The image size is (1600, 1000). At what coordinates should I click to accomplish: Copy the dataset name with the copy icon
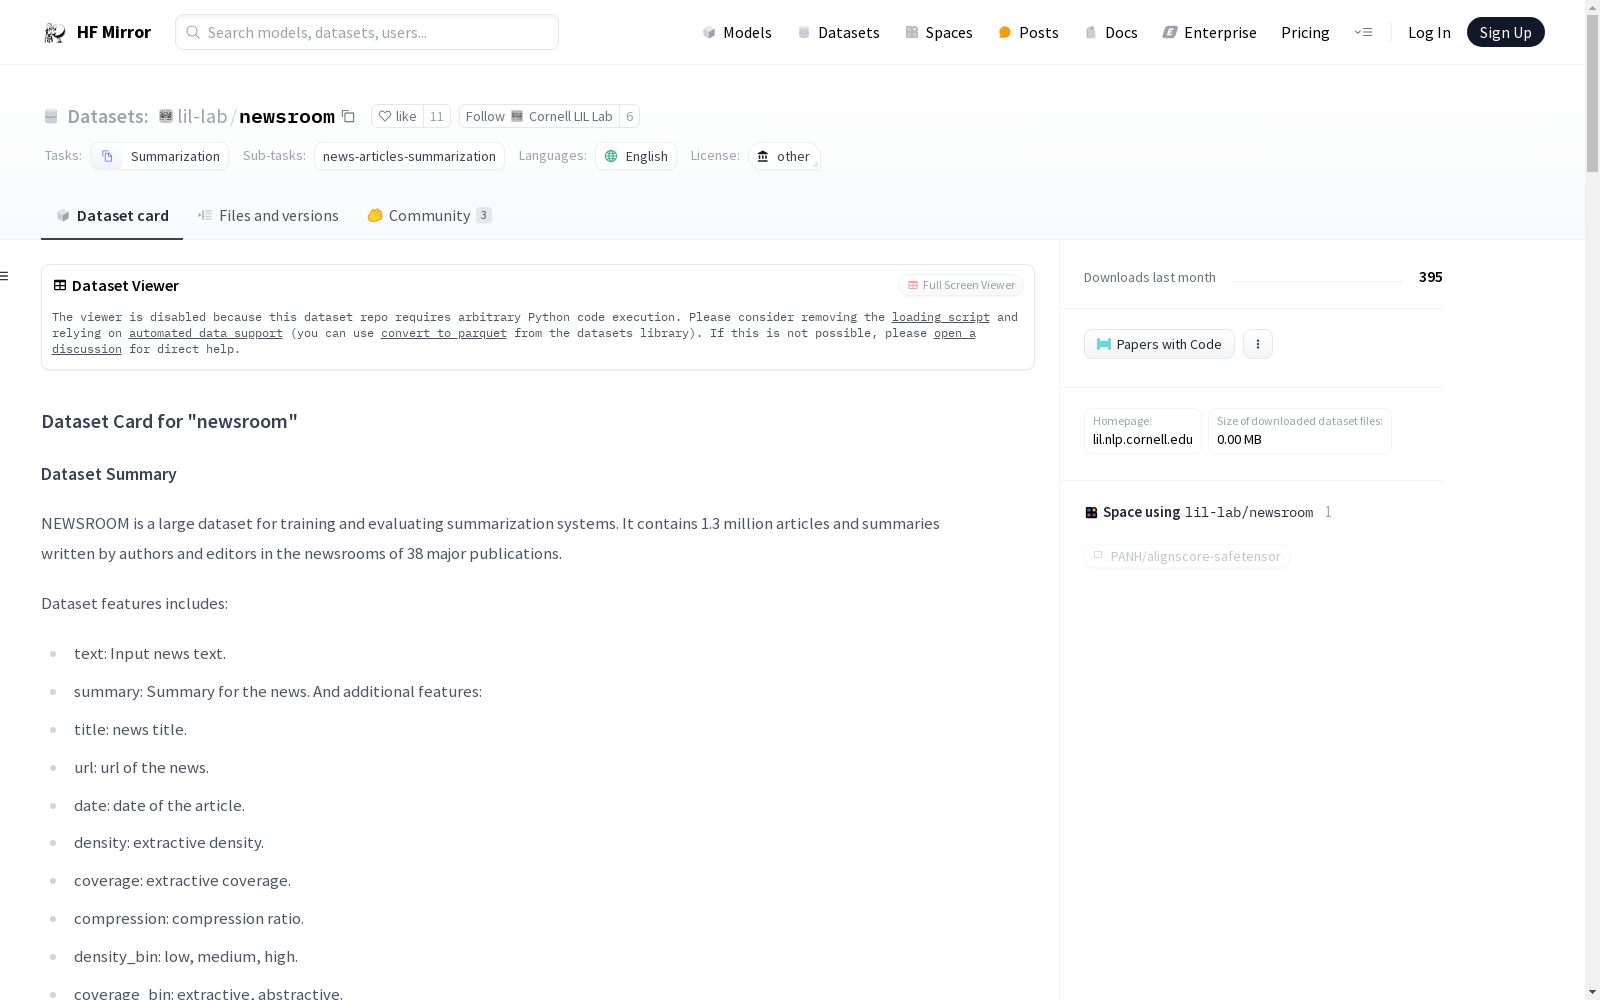tap(348, 116)
